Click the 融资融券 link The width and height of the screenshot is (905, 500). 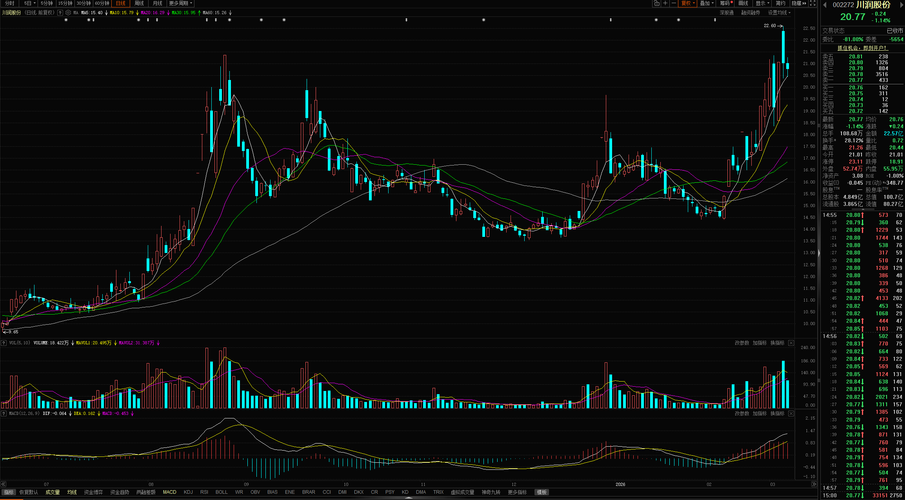click(750, 12)
